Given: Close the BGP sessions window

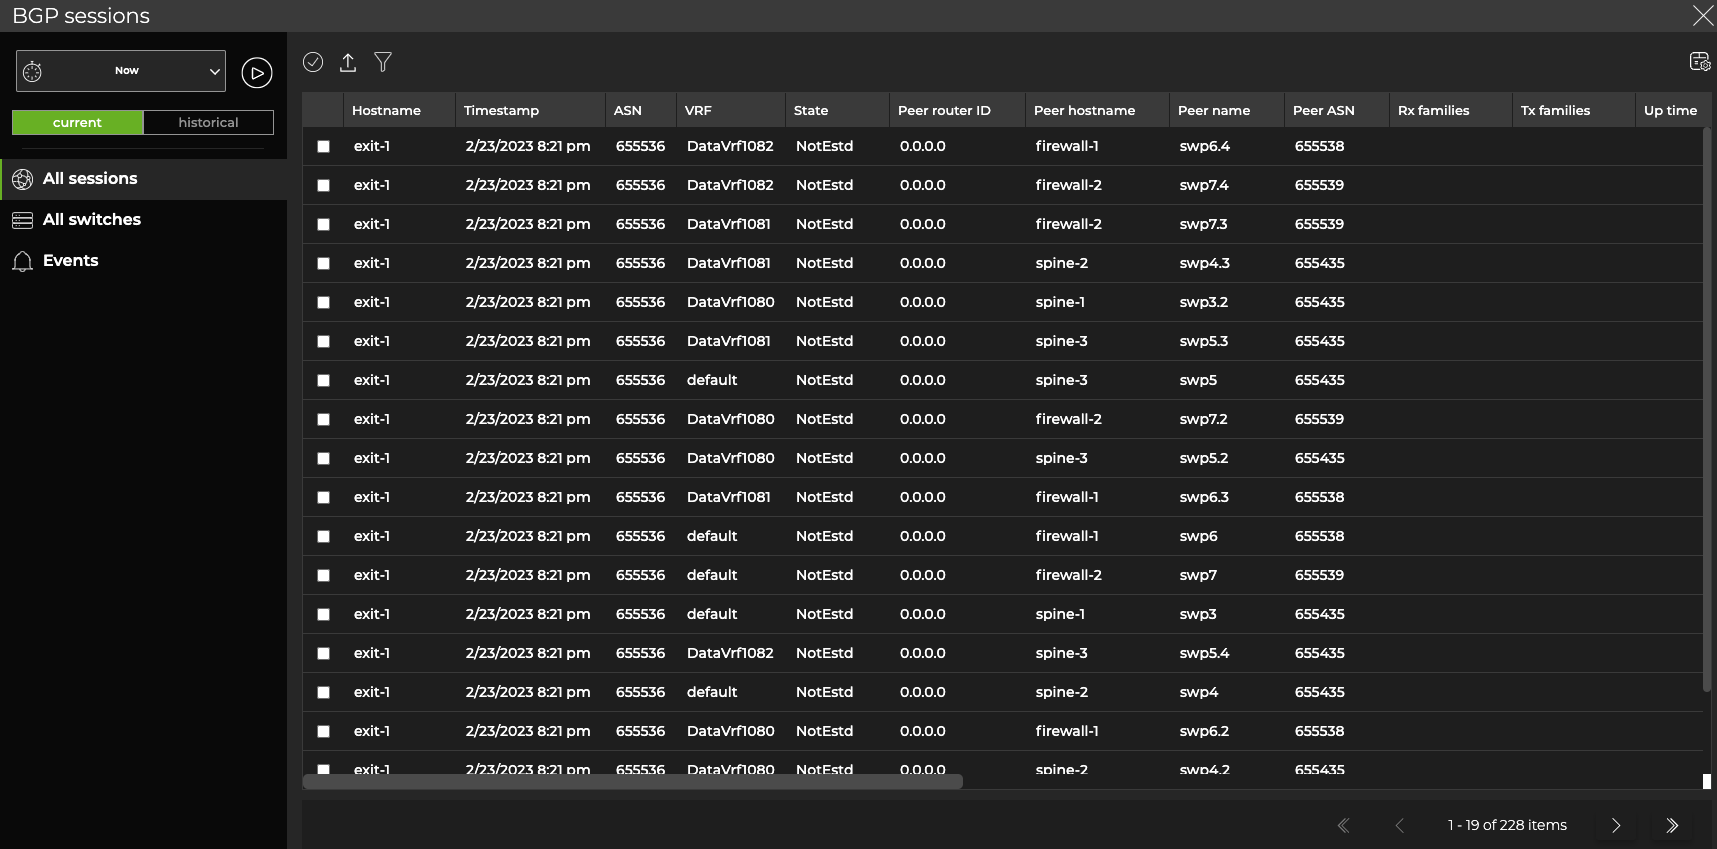Looking at the screenshot, I should click(x=1701, y=15).
